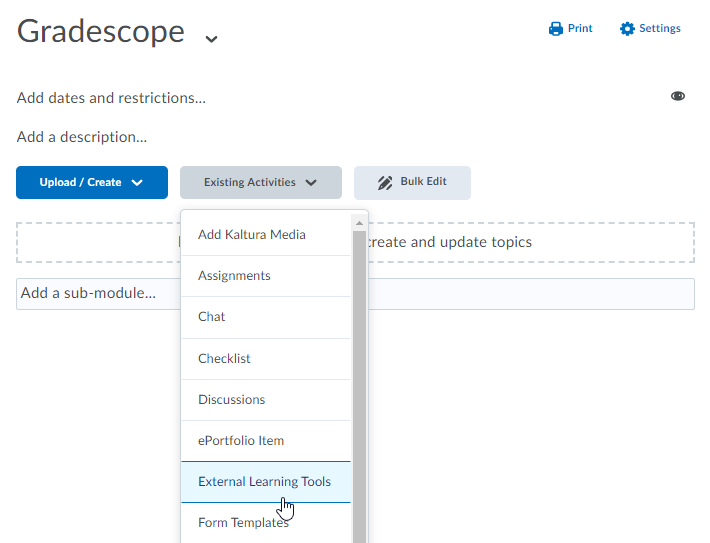The height and width of the screenshot is (543, 710).
Task: Select Form Templates from the list
Action: [243, 522]
